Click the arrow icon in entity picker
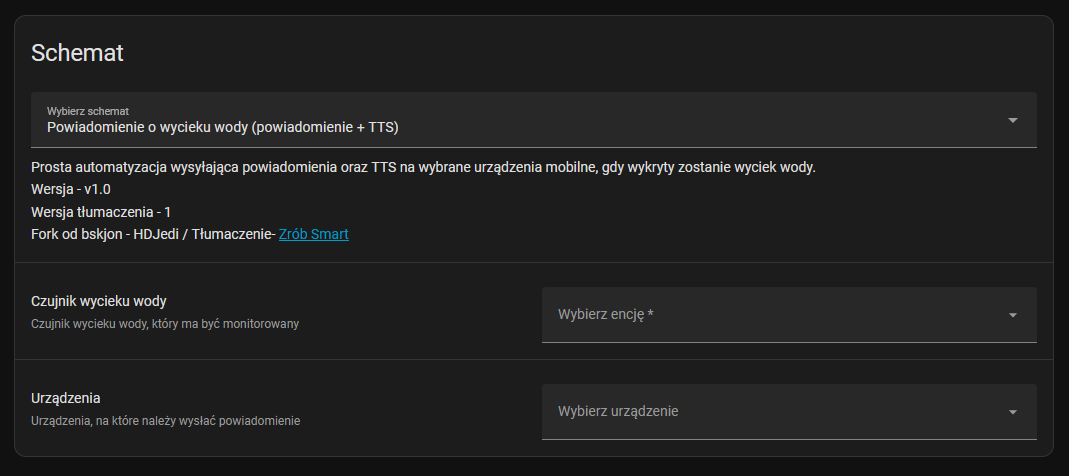1069x476 pixels. [x=1012, y=315]
